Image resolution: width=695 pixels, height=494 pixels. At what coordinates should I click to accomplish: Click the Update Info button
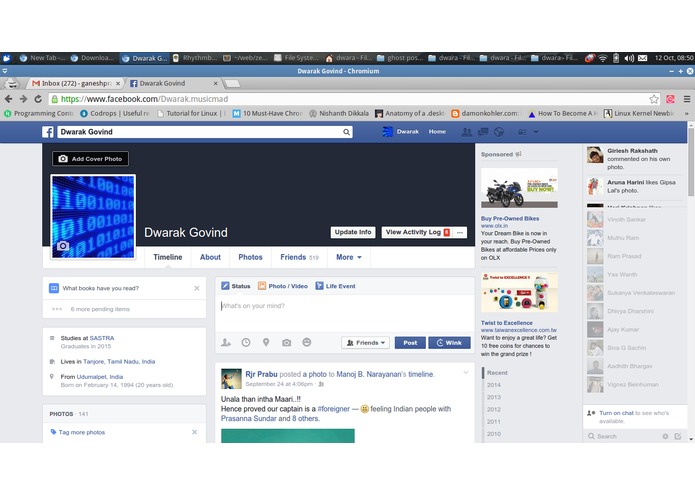pos(353,232)
